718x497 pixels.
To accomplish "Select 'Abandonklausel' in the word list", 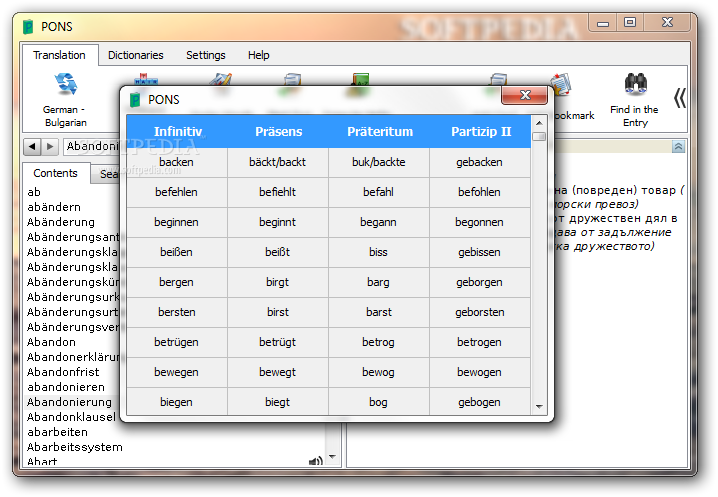I will tap(71, 417).
